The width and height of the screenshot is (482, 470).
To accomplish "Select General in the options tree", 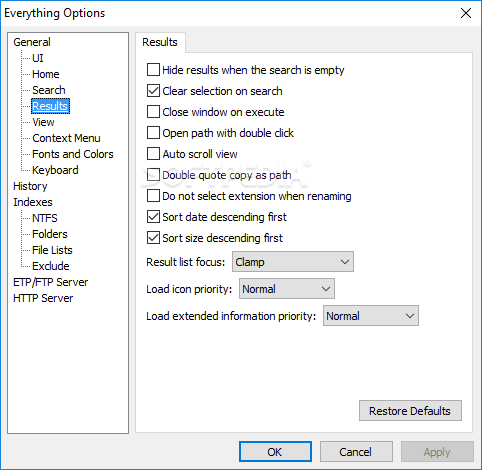I will 32,42.
